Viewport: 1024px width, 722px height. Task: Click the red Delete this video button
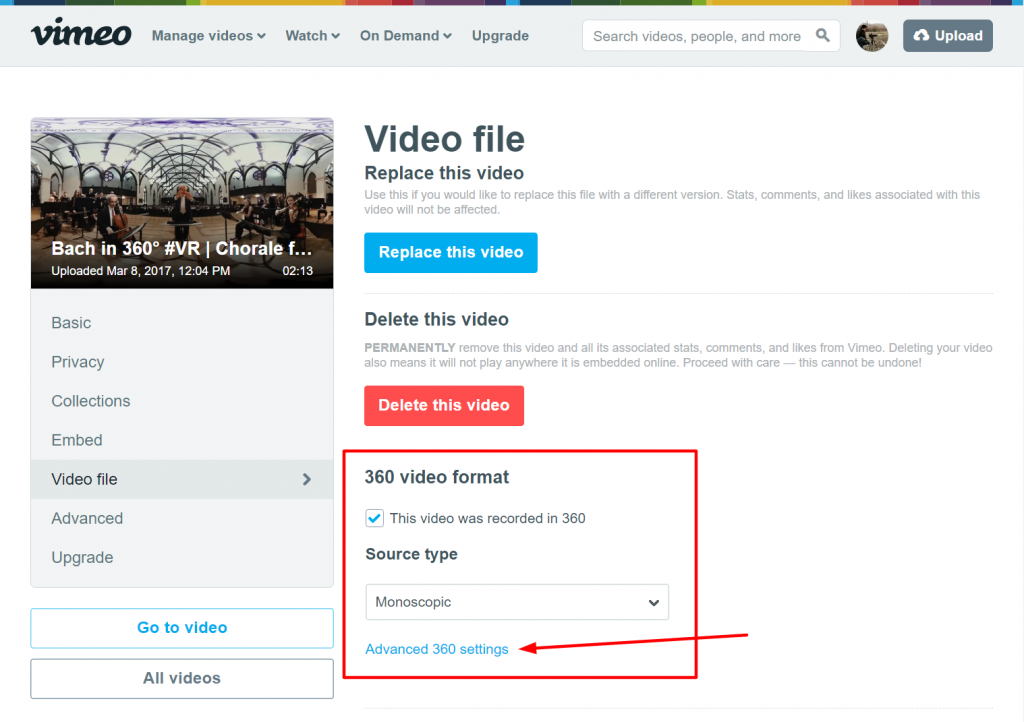(444, 405)
